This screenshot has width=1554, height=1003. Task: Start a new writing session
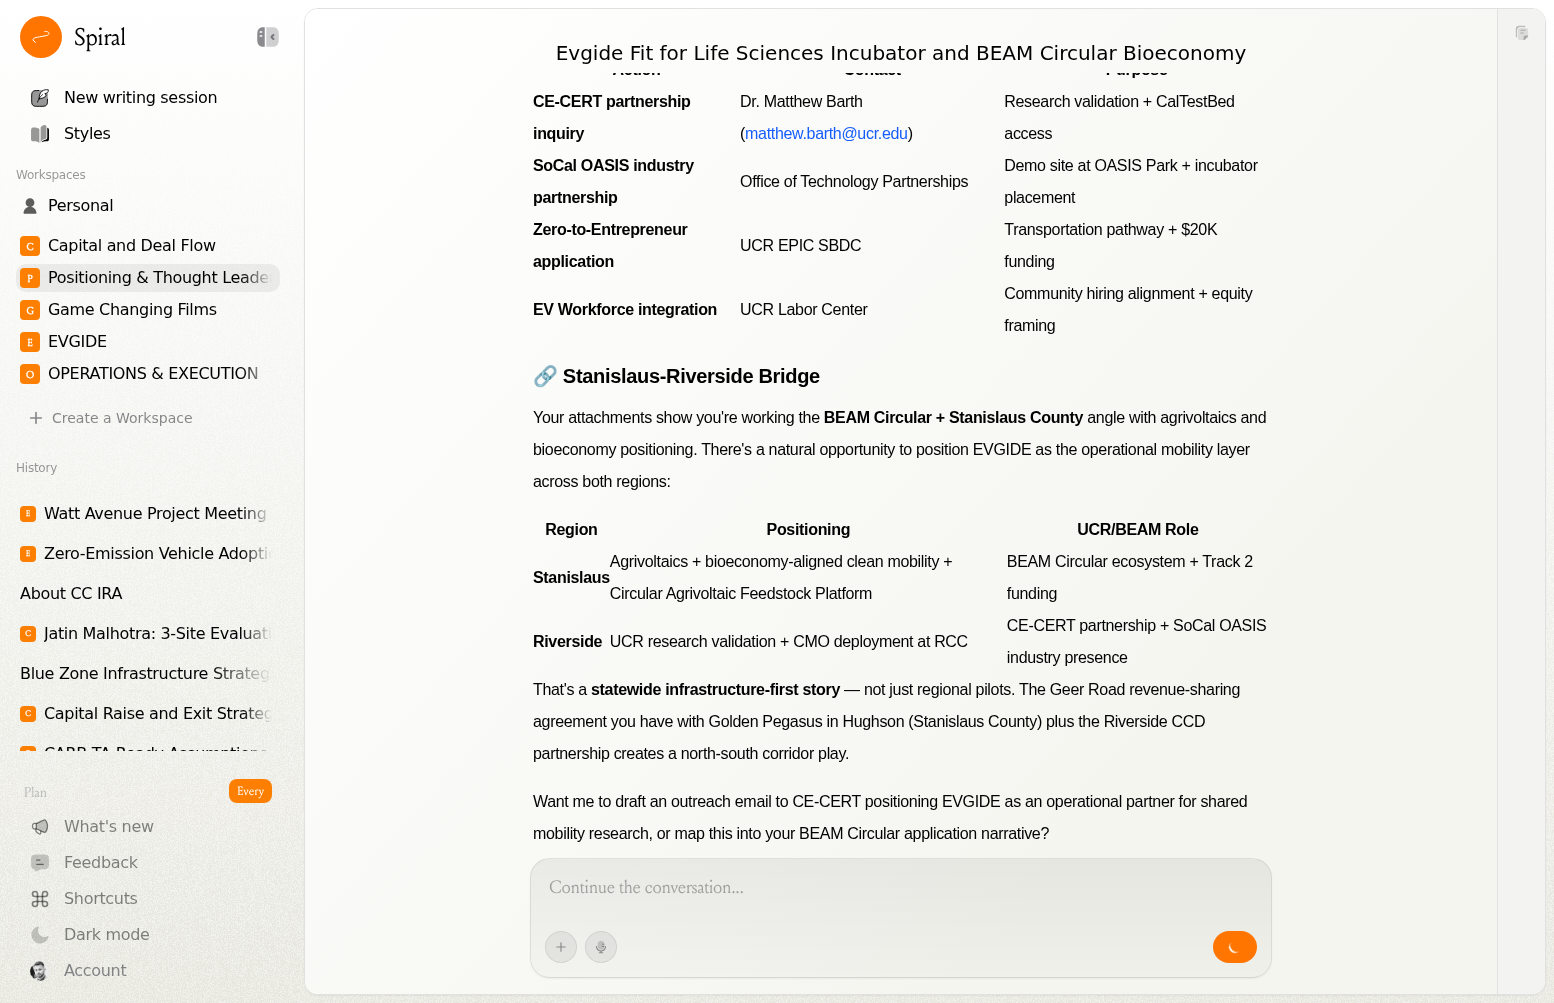click(x=140, y=97)
